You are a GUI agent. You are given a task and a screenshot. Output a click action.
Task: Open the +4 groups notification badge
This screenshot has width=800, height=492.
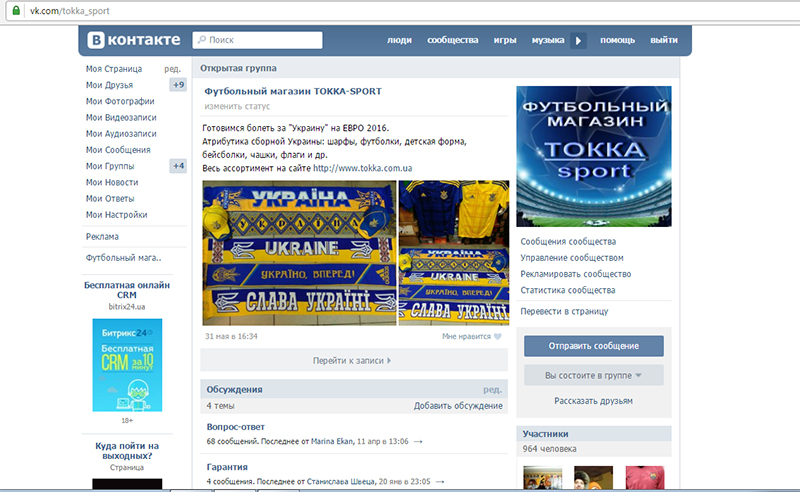[178, 166]
